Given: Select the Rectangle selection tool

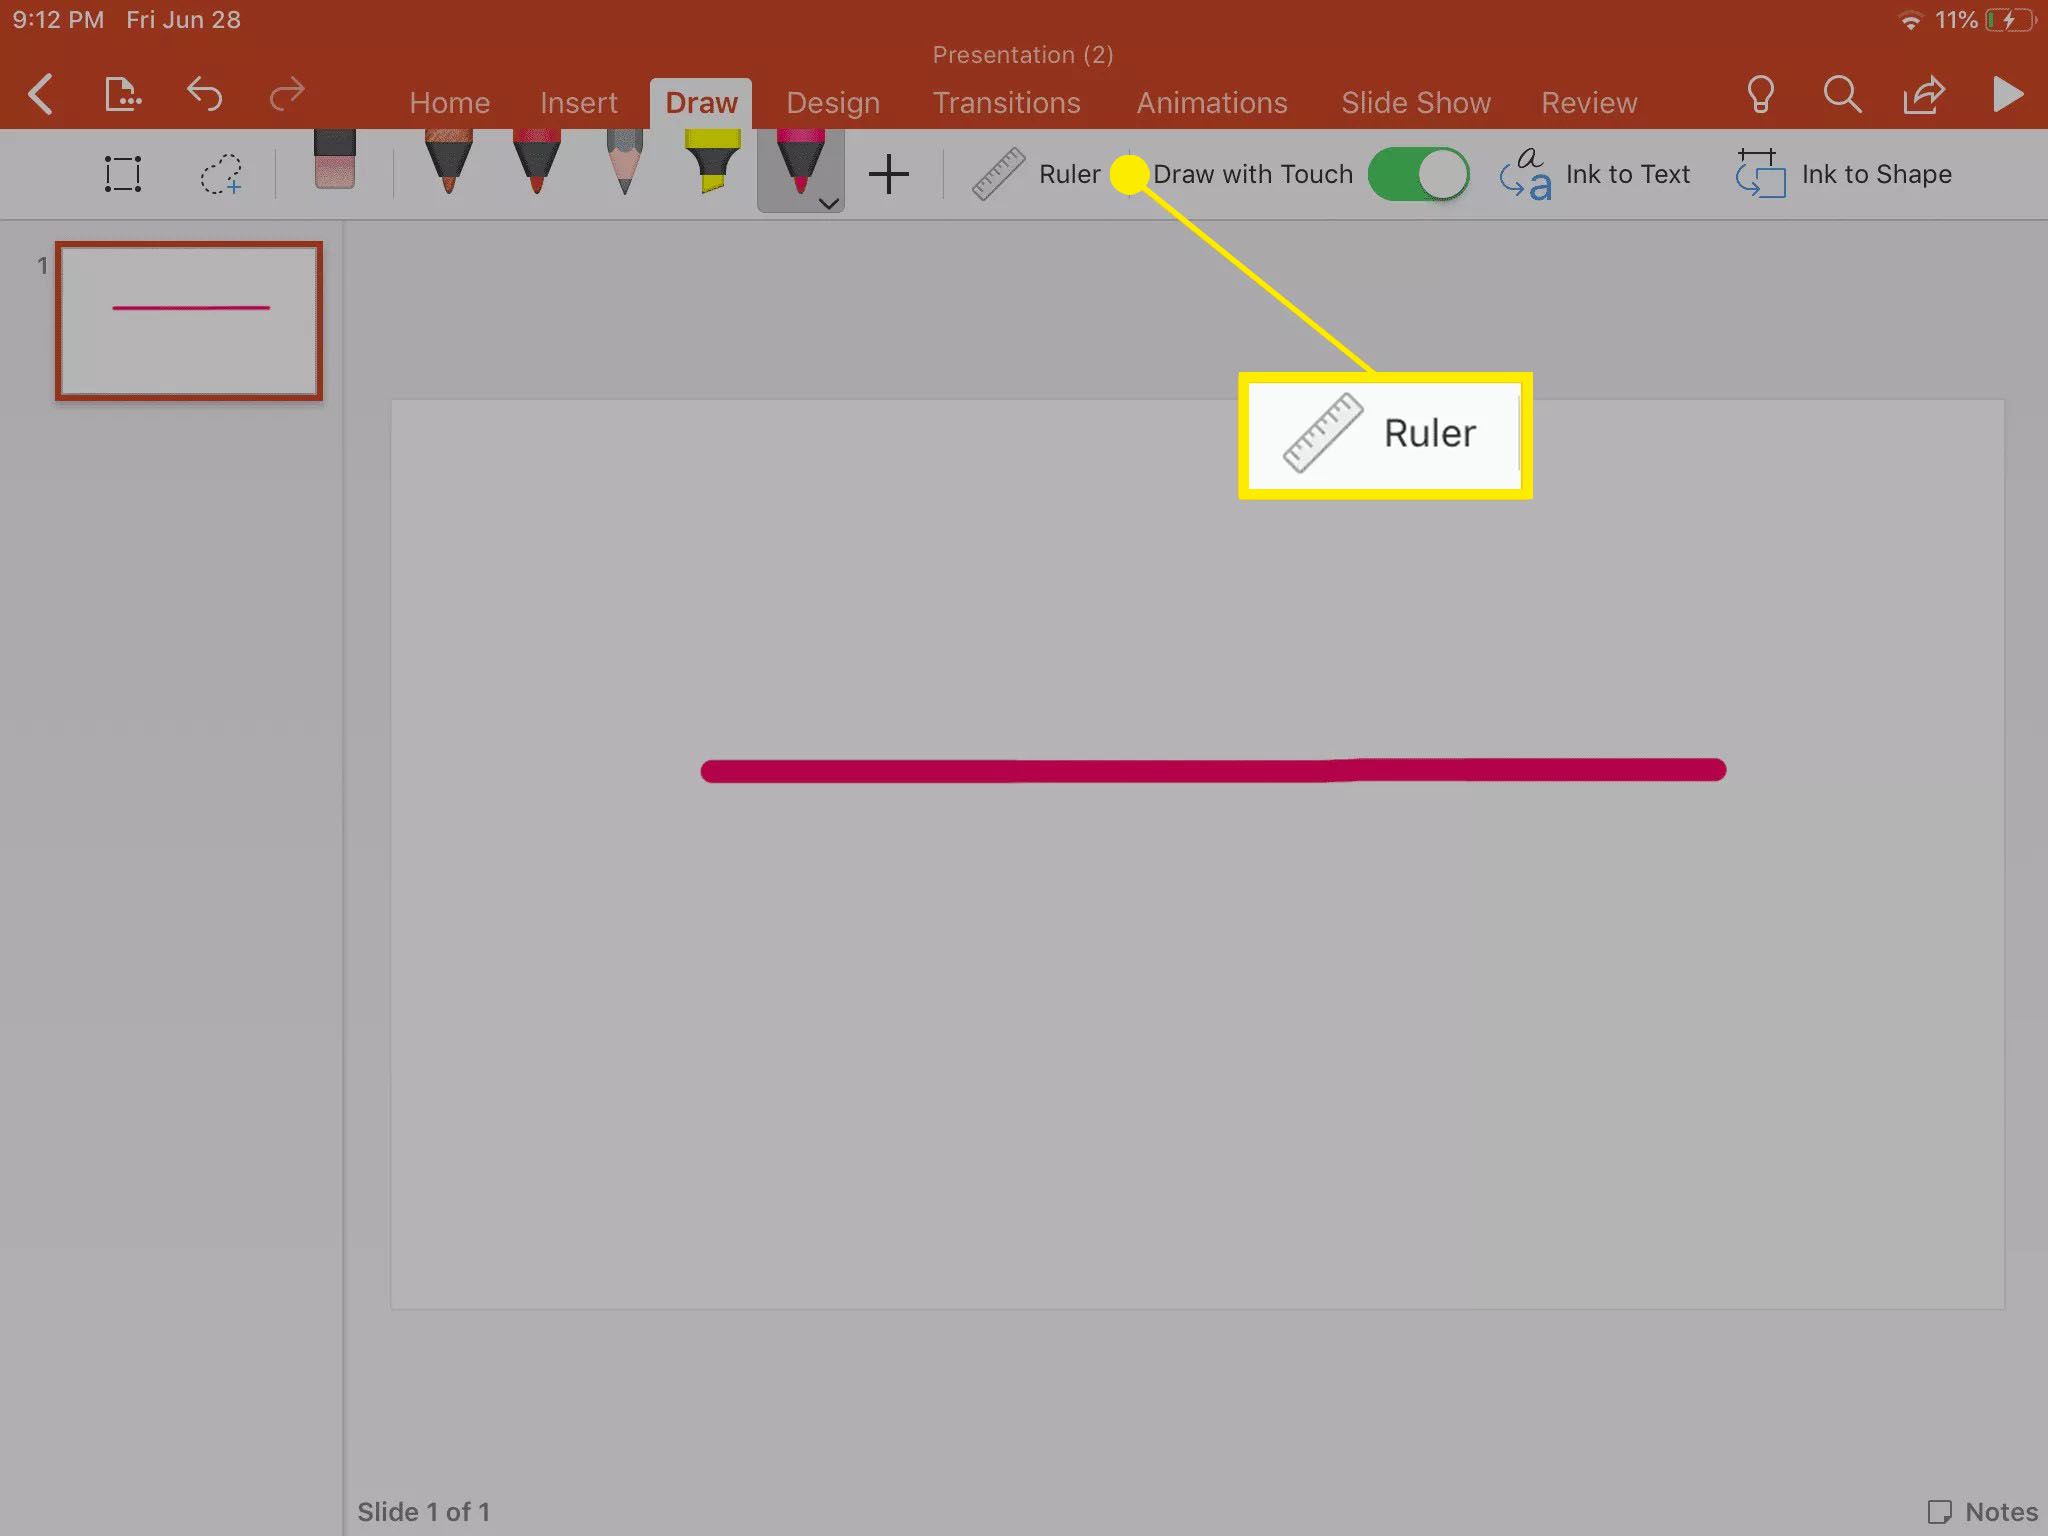Looking at the screenshot, I should pos(124,174).
